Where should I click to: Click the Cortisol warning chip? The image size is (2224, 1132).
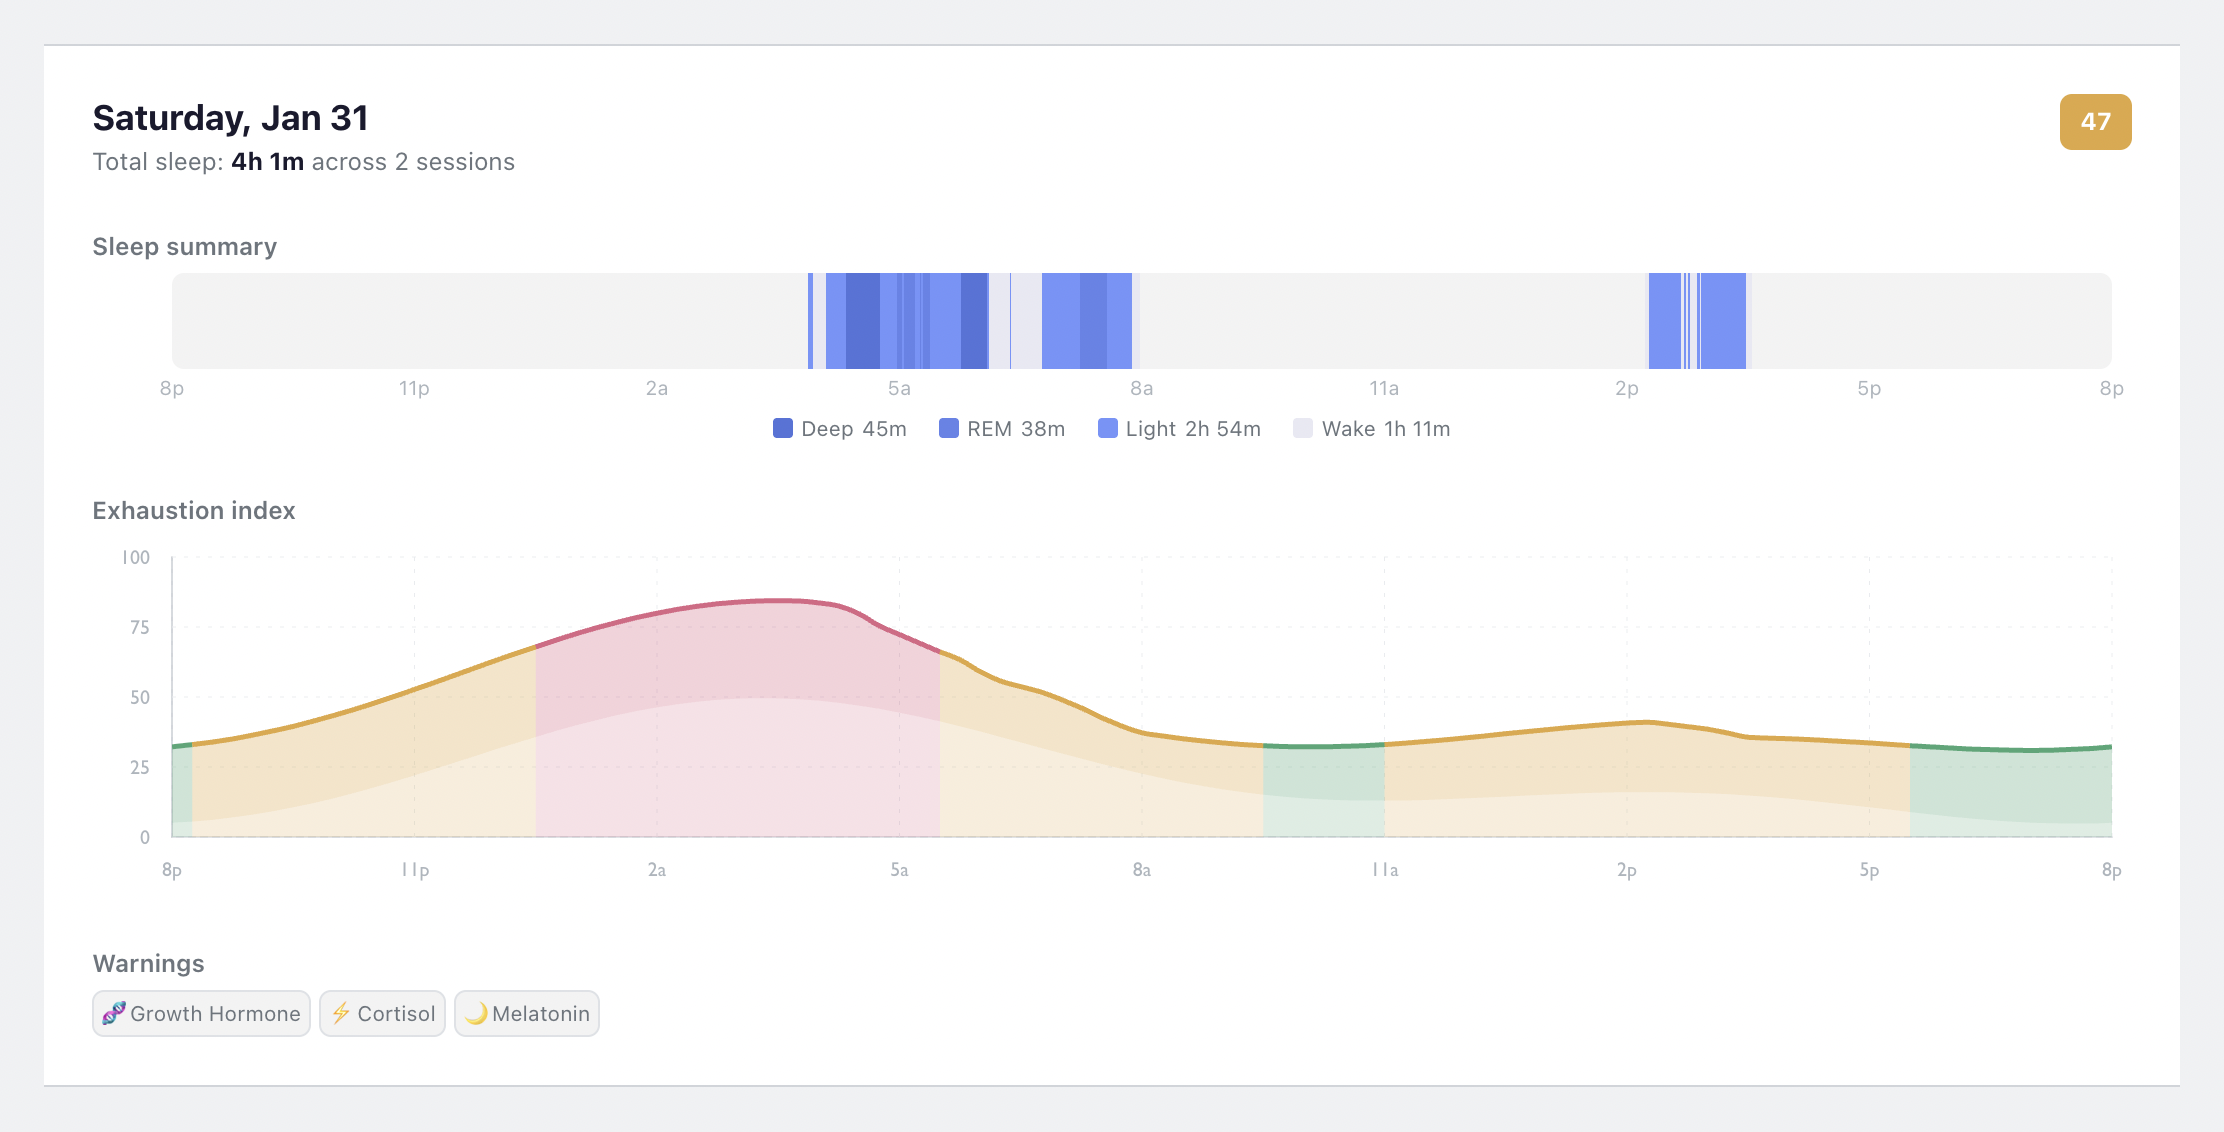[382, 1013]
